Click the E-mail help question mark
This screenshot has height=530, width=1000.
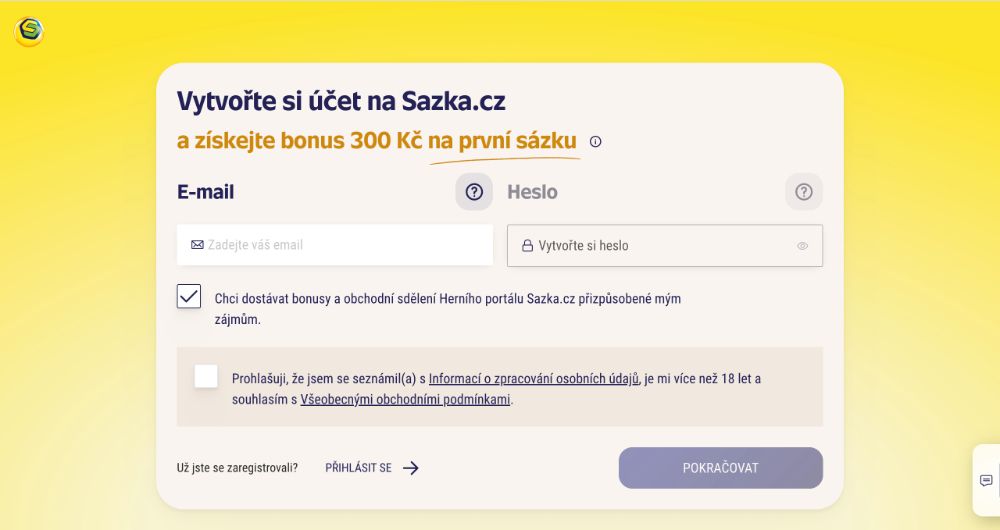point(474,192)
